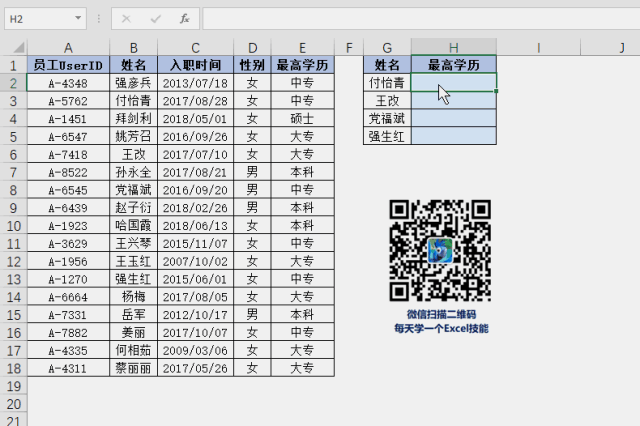Viewport: 640px width, 426px height.
Task: Select the date cell 2018/05/01
Action: [x=195, y=119]
